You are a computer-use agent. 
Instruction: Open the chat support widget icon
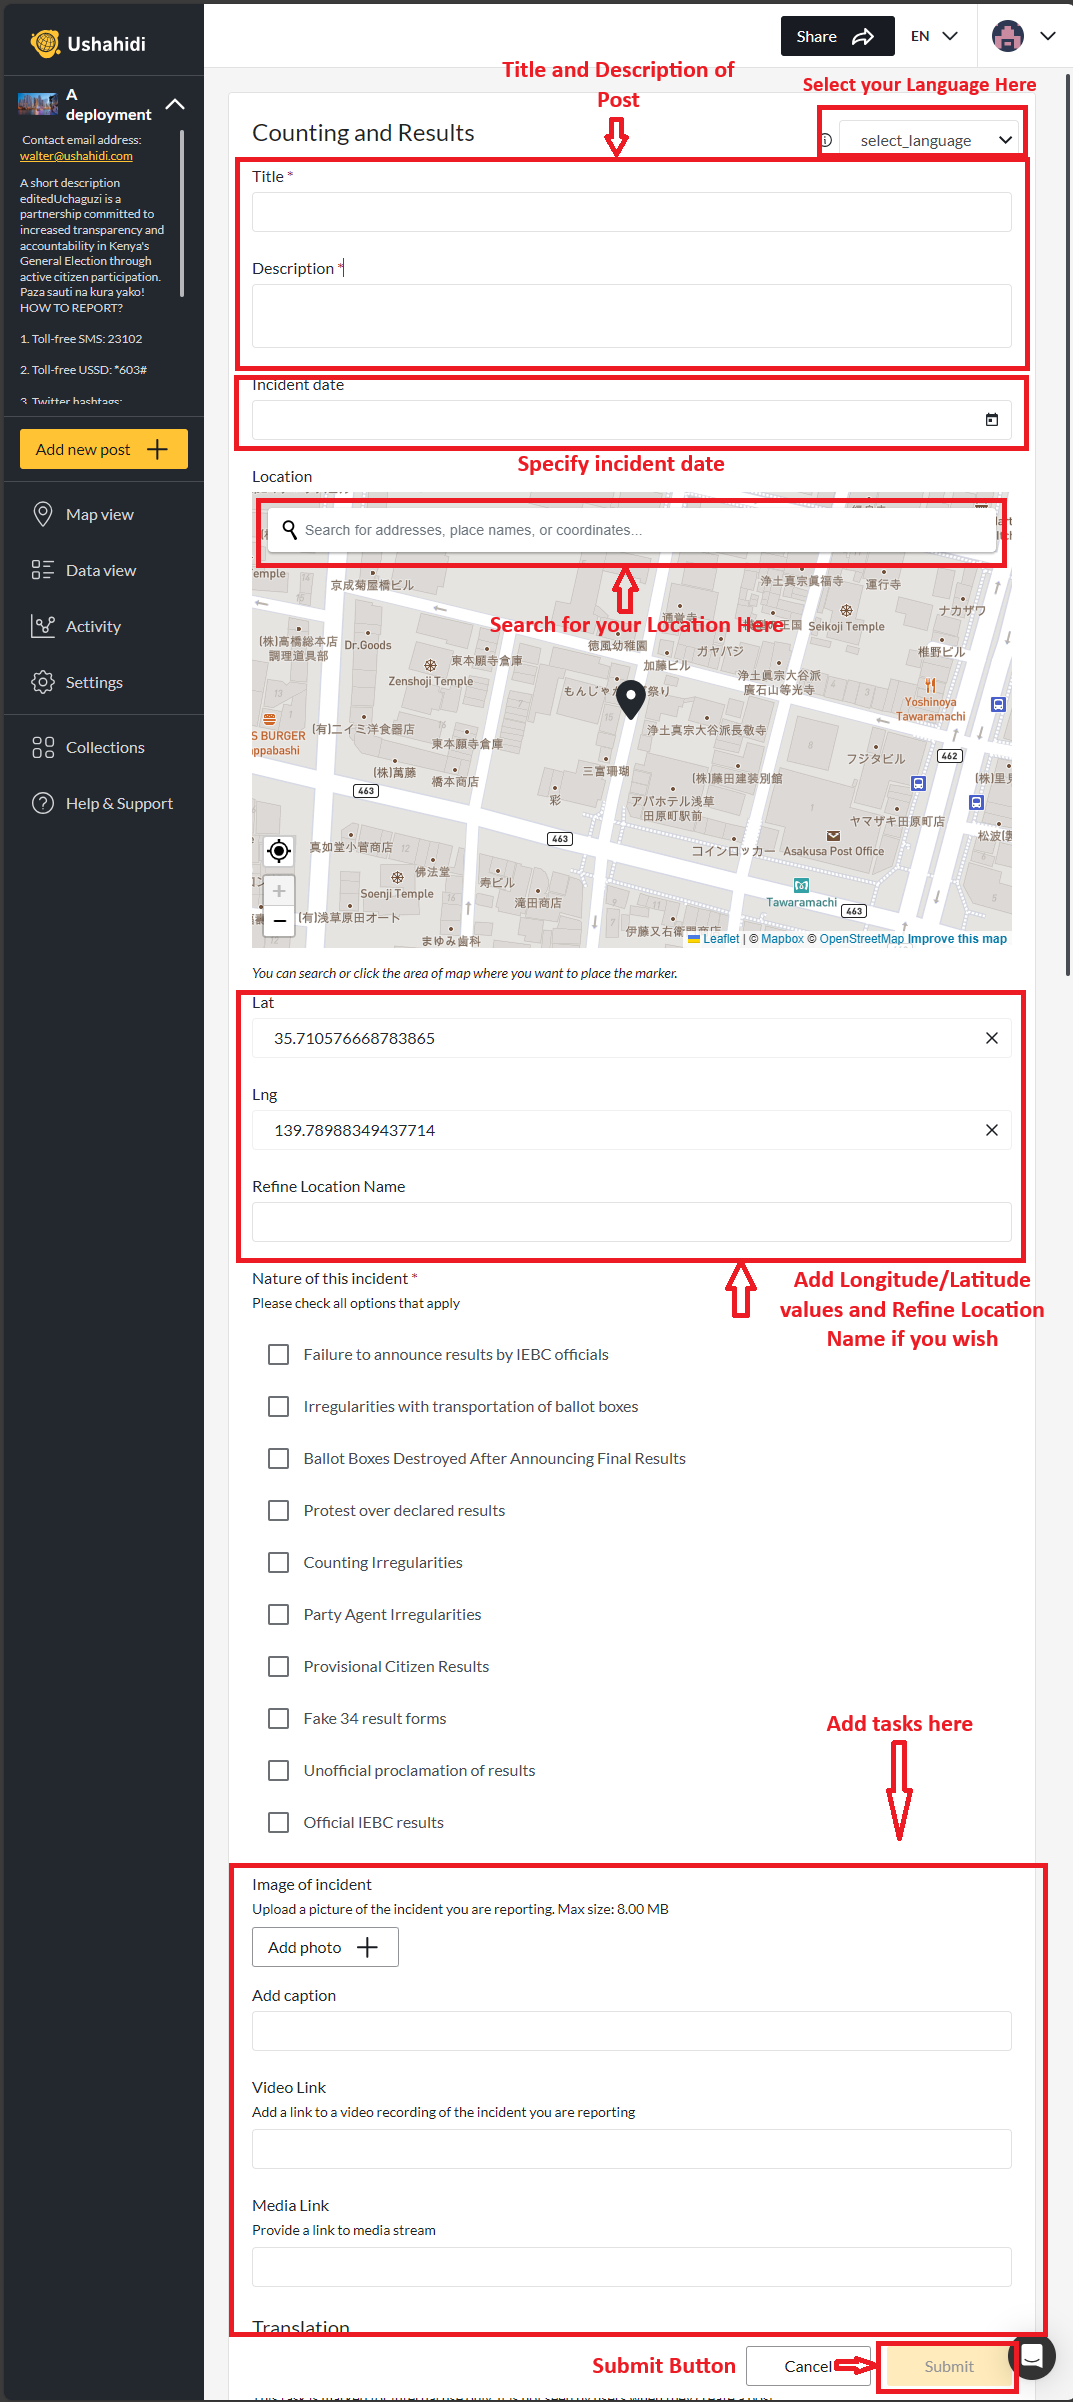1033,2357
